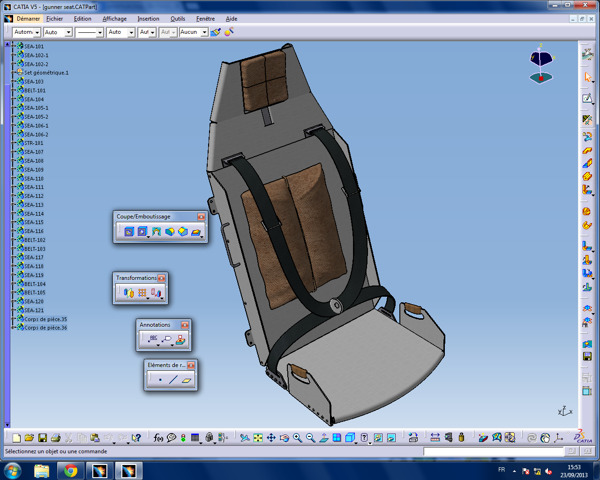Click the Zoom In magnifier
The width and height of the screenshot is (600, 480).
tap(297, 438)
